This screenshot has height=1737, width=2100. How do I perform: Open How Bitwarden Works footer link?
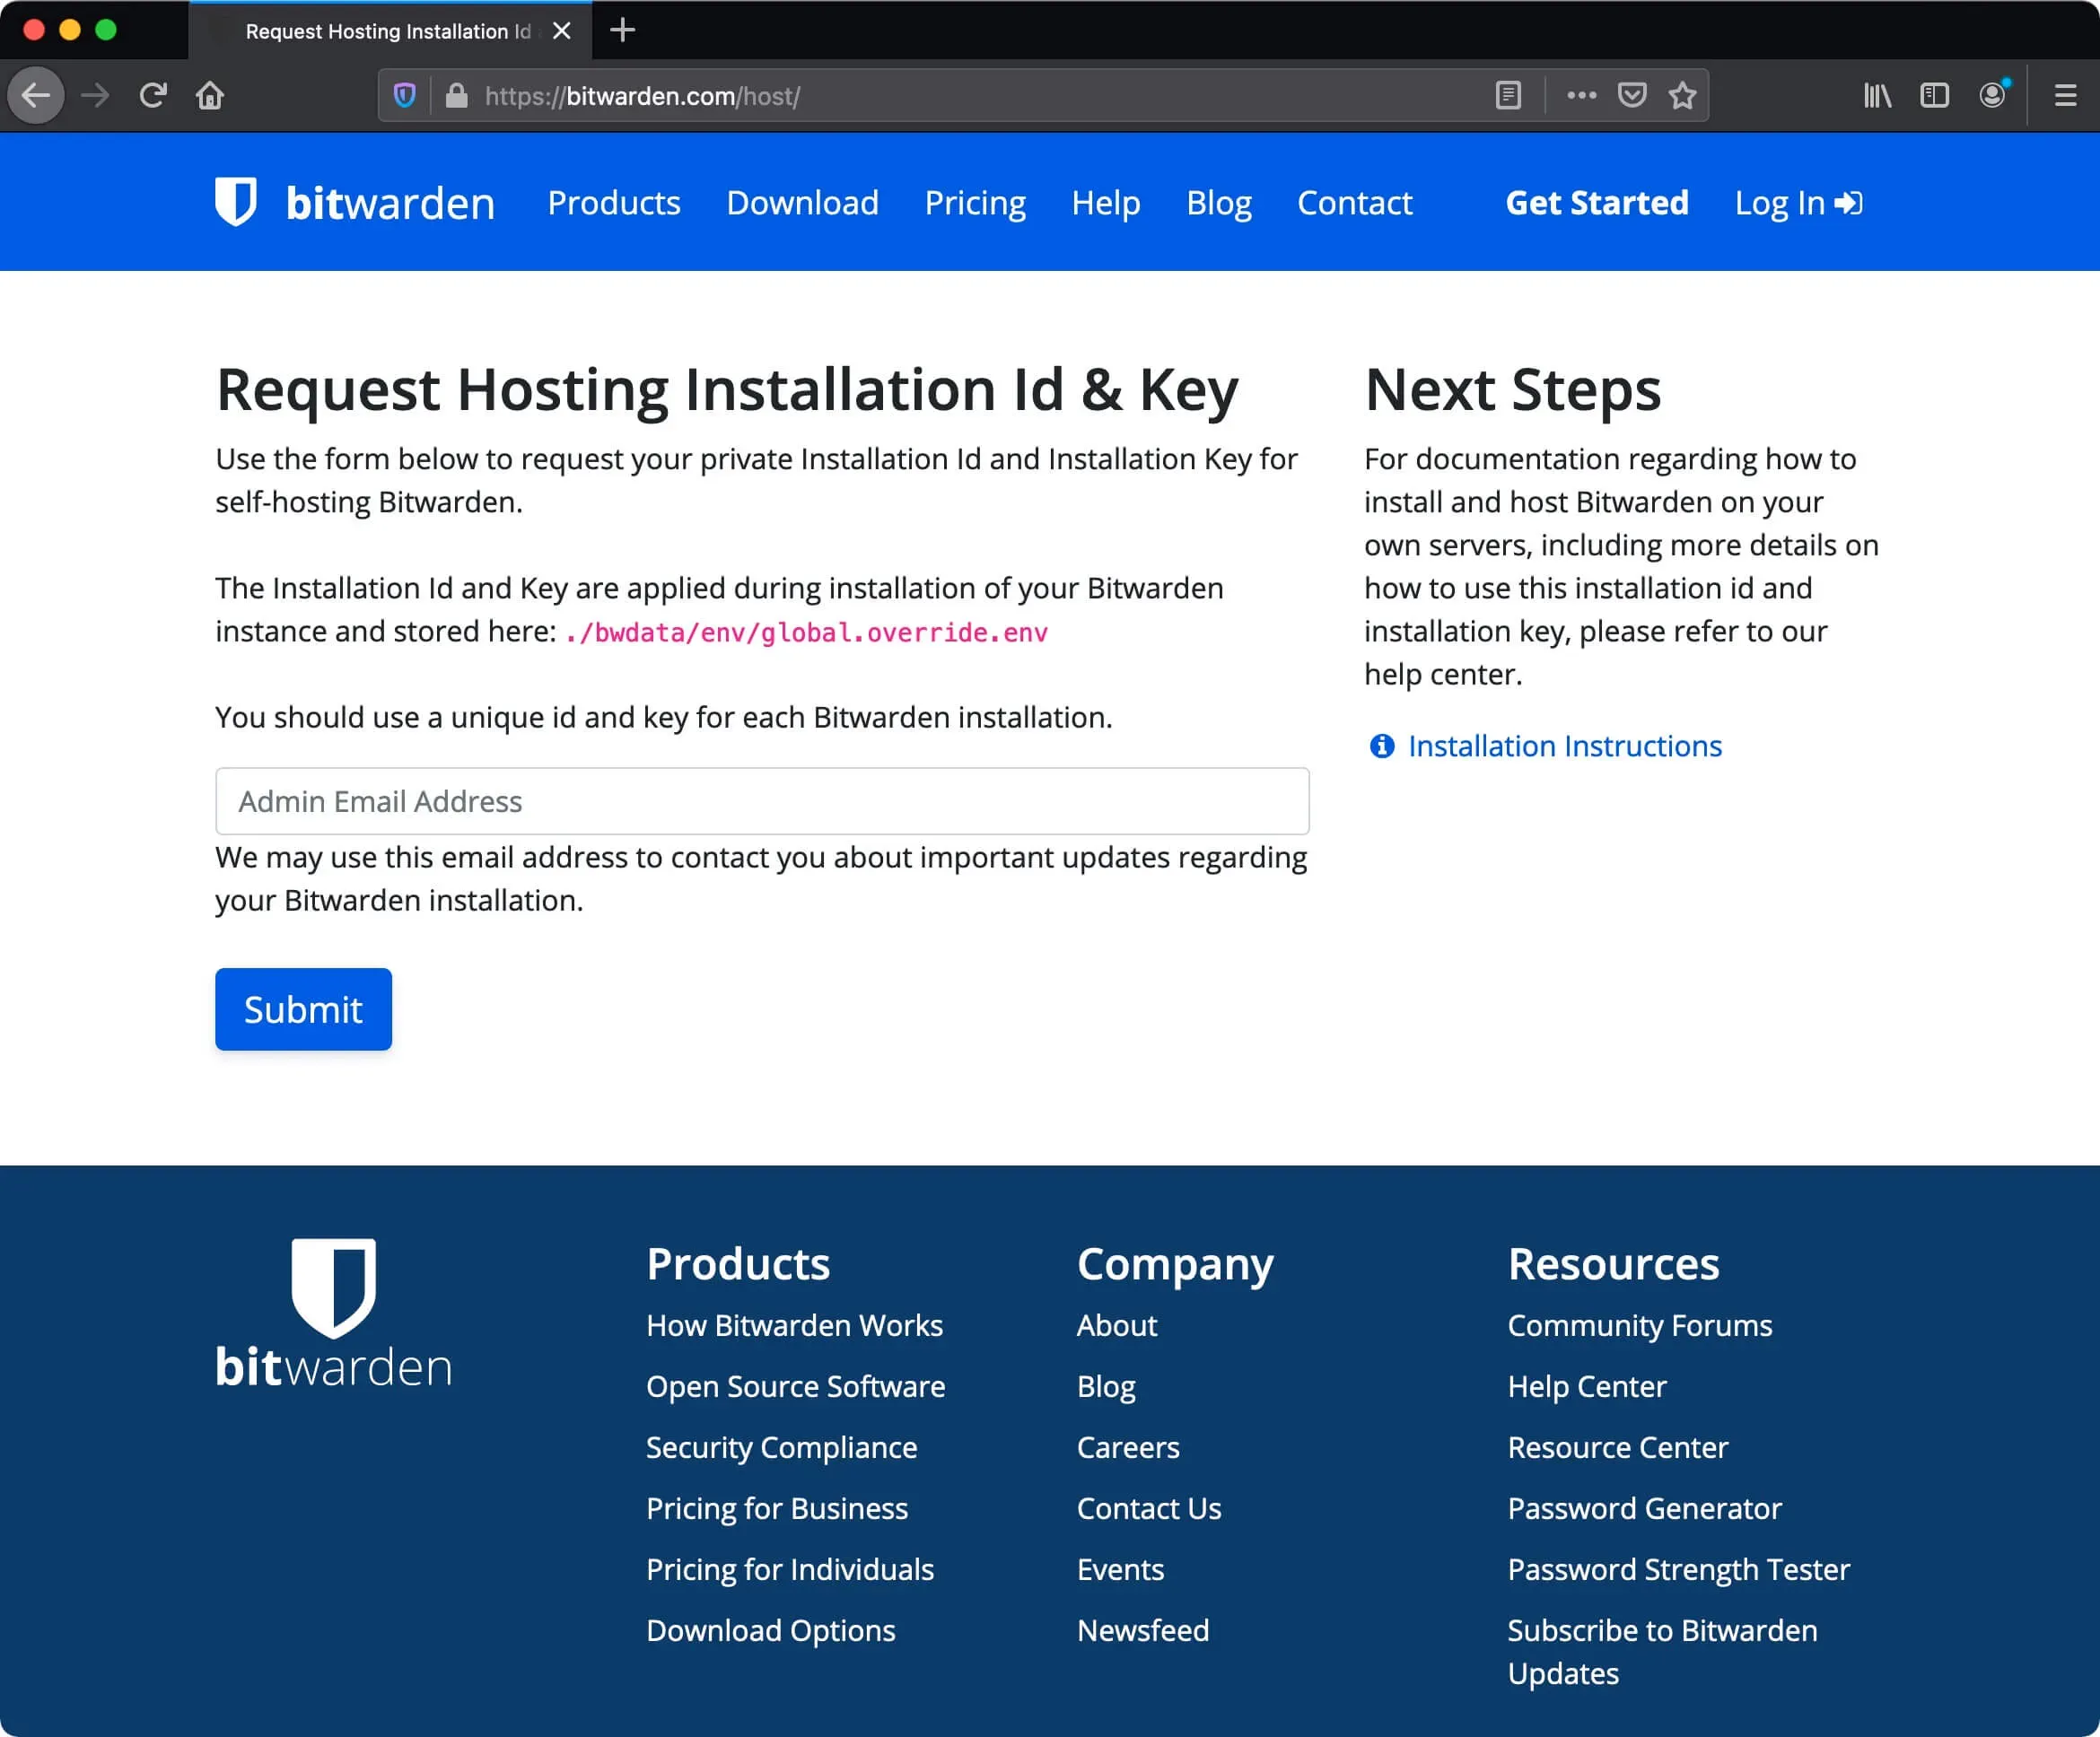click(x=794, y=1325)
